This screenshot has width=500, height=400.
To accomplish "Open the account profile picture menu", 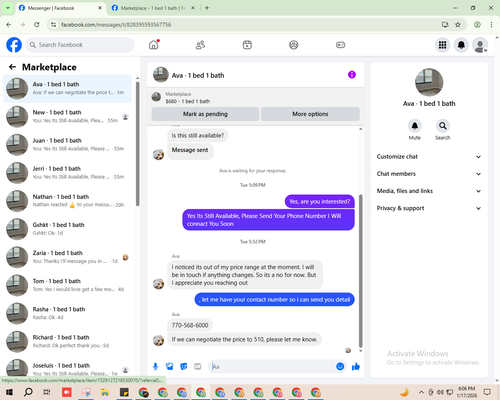I will point(480,45).
